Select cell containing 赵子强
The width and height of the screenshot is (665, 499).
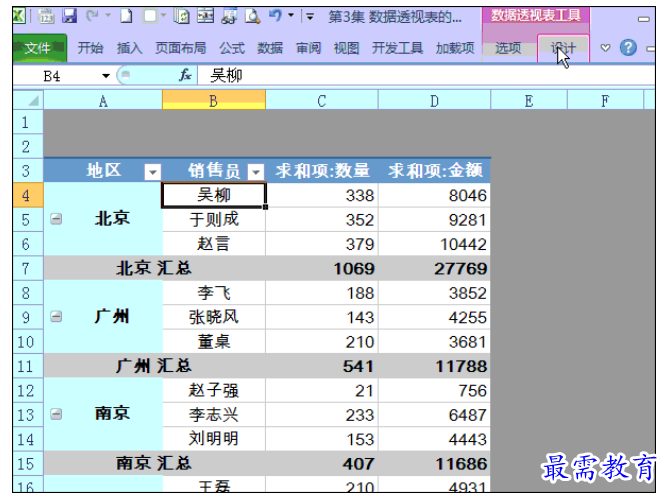coord(214,390)
